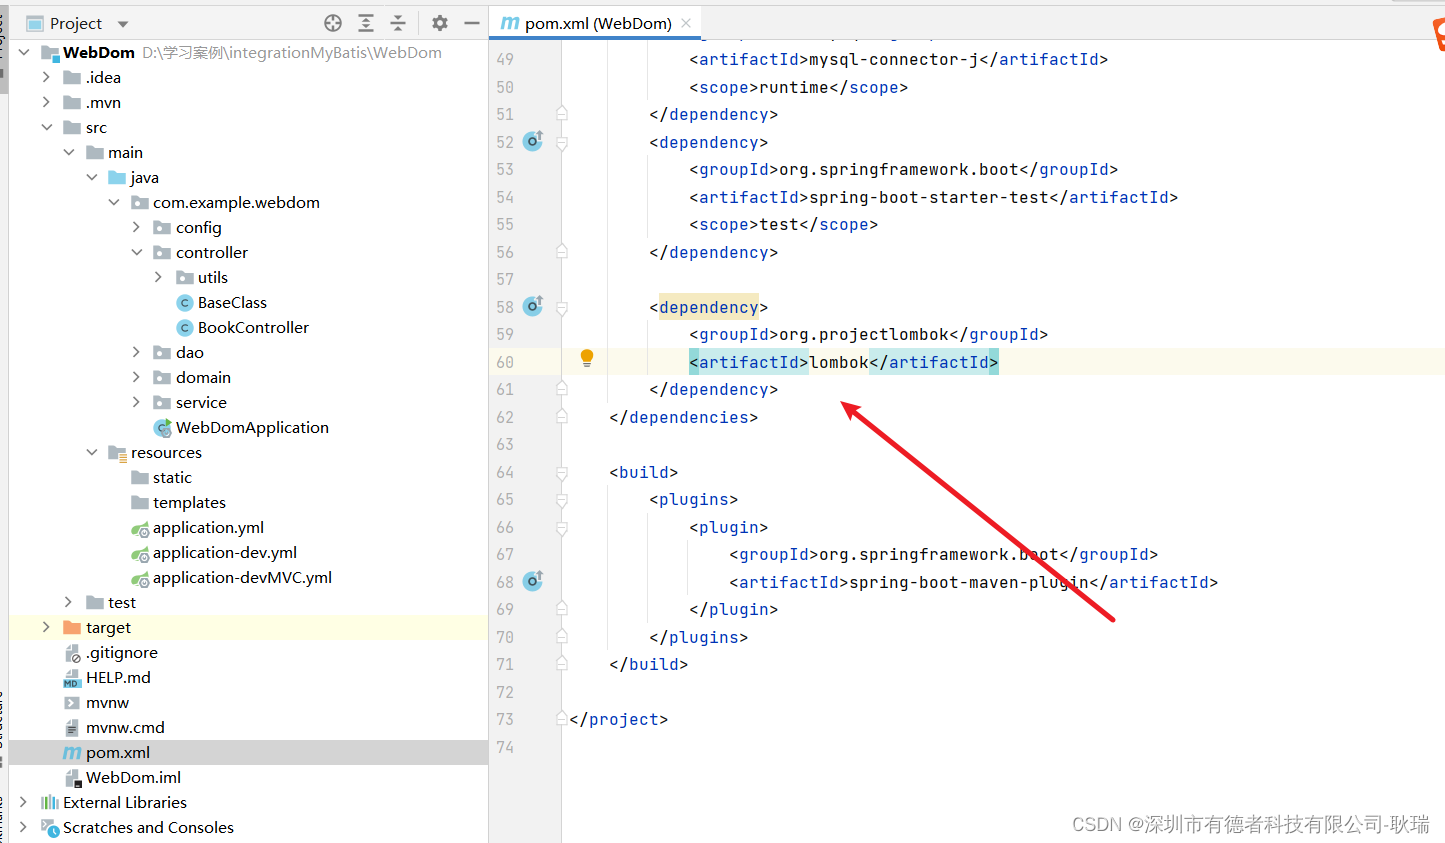
Task: Click the Spring Boot icon beside WebDomApplication
Action: coord(162,428)
